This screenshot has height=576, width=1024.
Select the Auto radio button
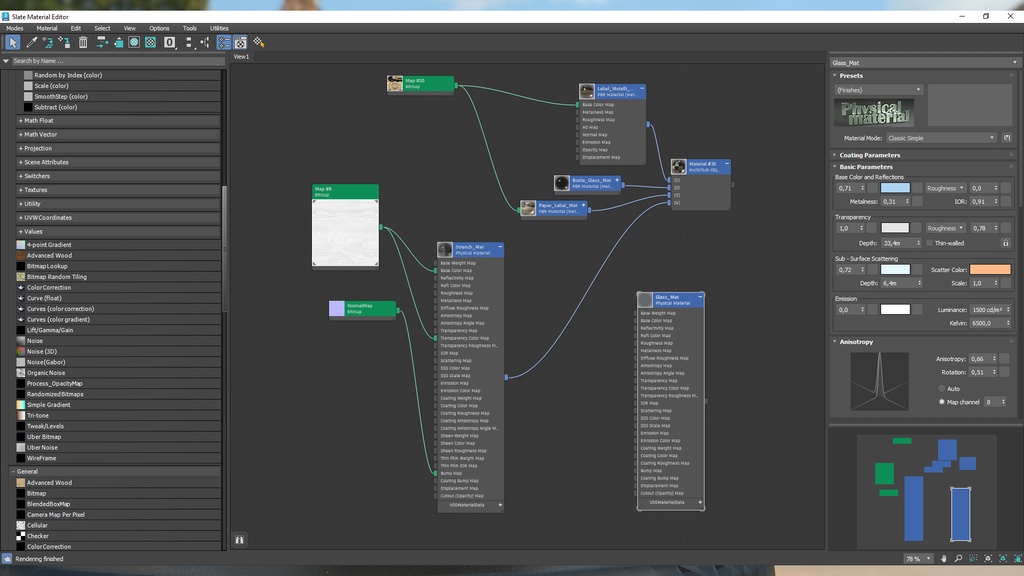[x=942, y=388]
